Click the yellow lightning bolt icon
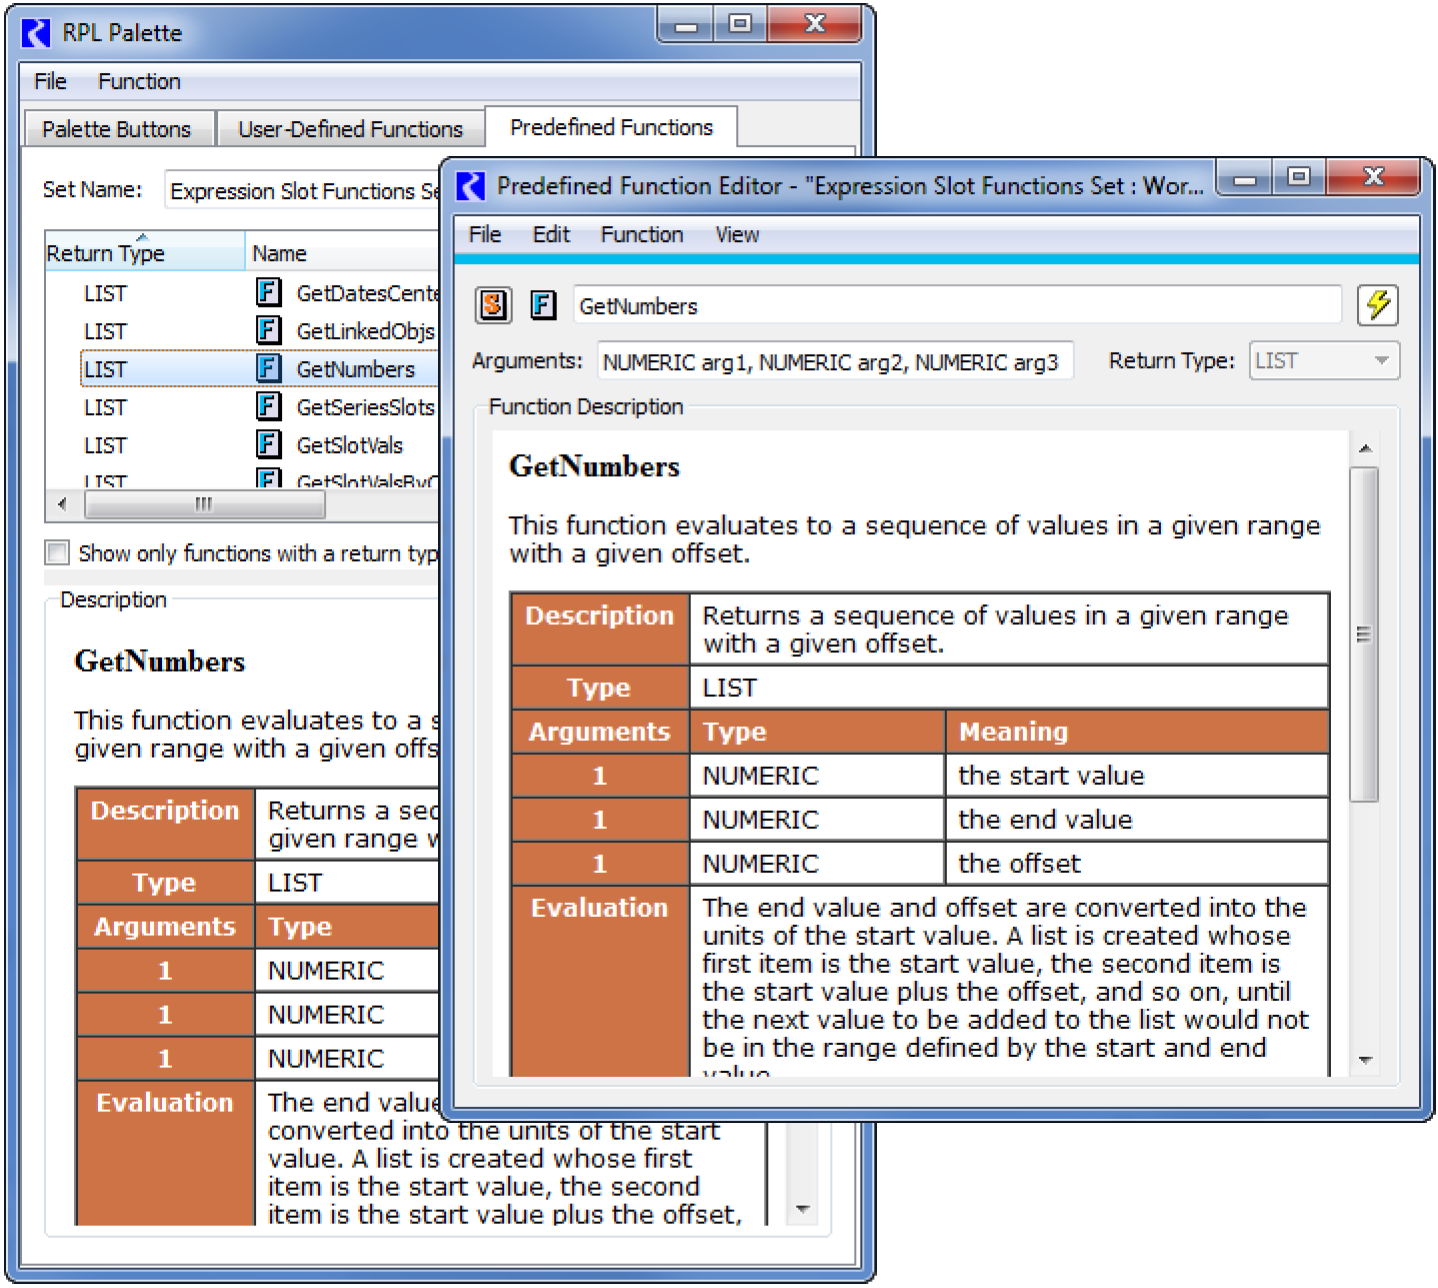 (x=1377, y=305)
